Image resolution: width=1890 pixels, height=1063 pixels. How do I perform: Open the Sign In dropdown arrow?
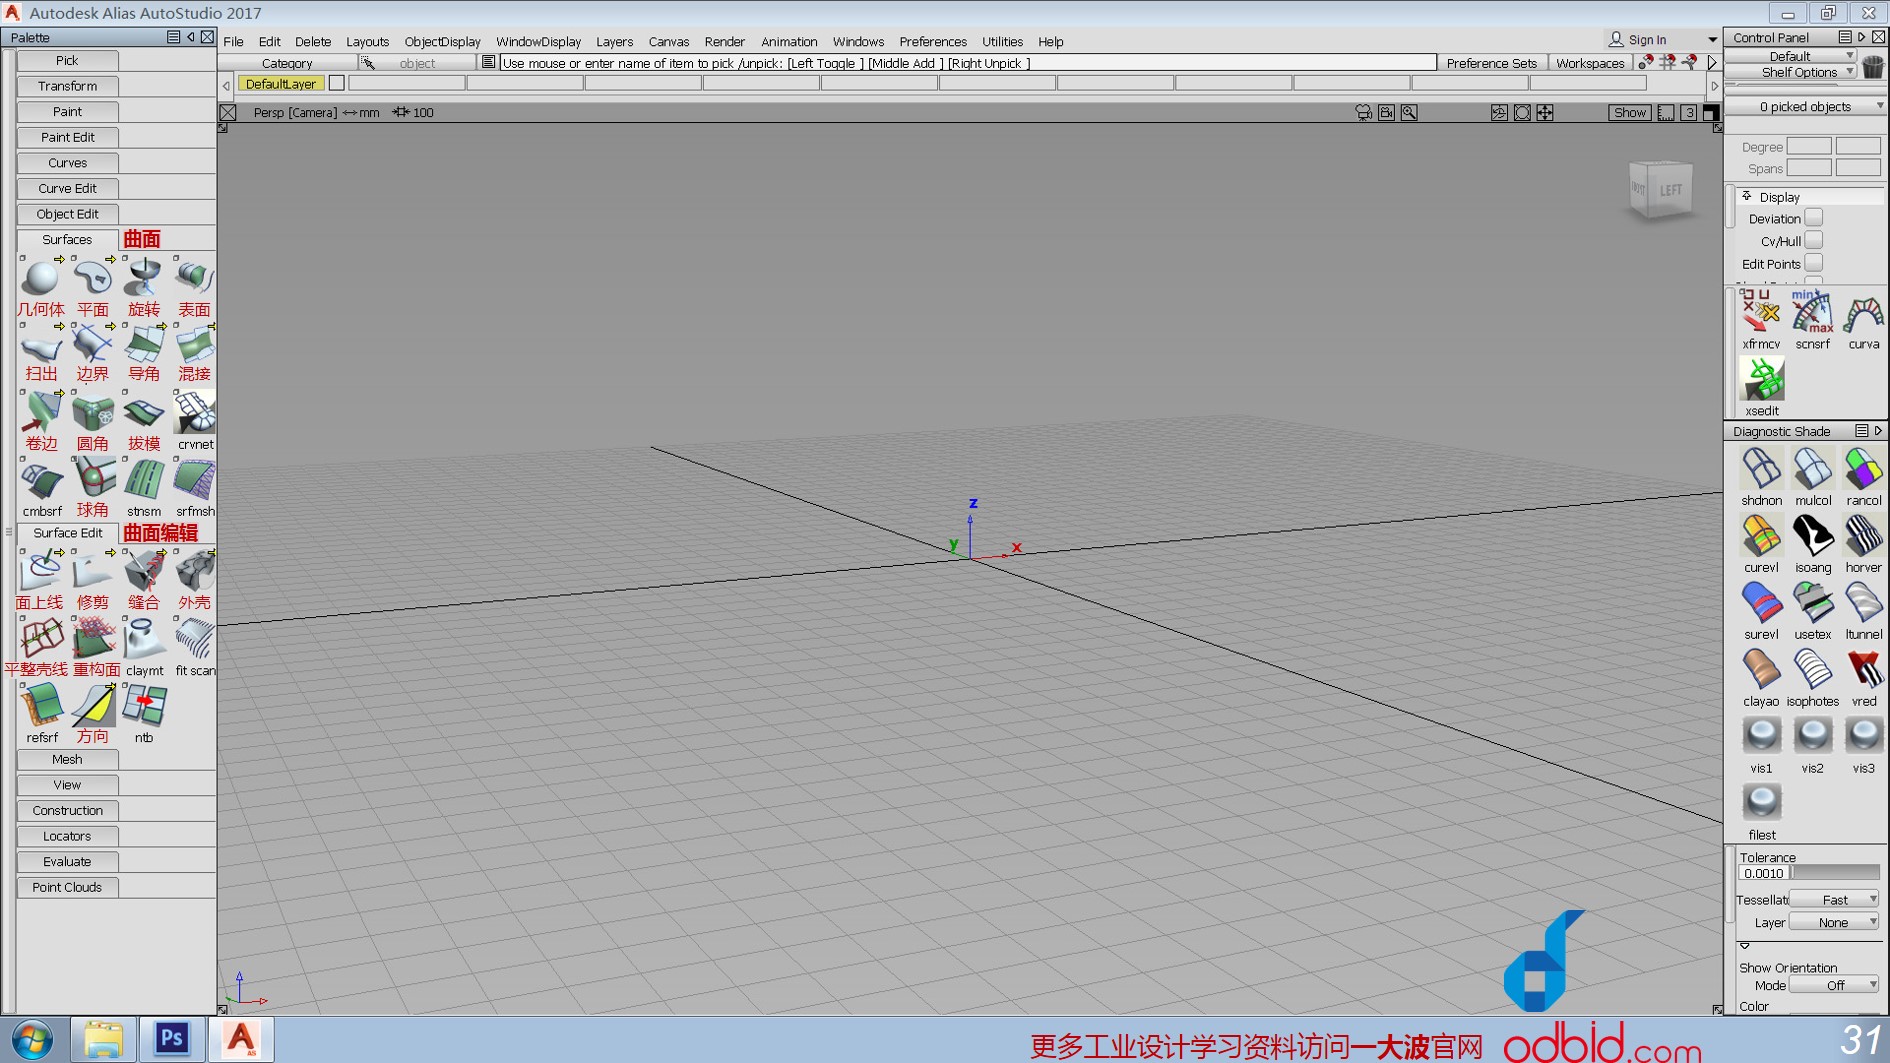(x=1712, y=40)
